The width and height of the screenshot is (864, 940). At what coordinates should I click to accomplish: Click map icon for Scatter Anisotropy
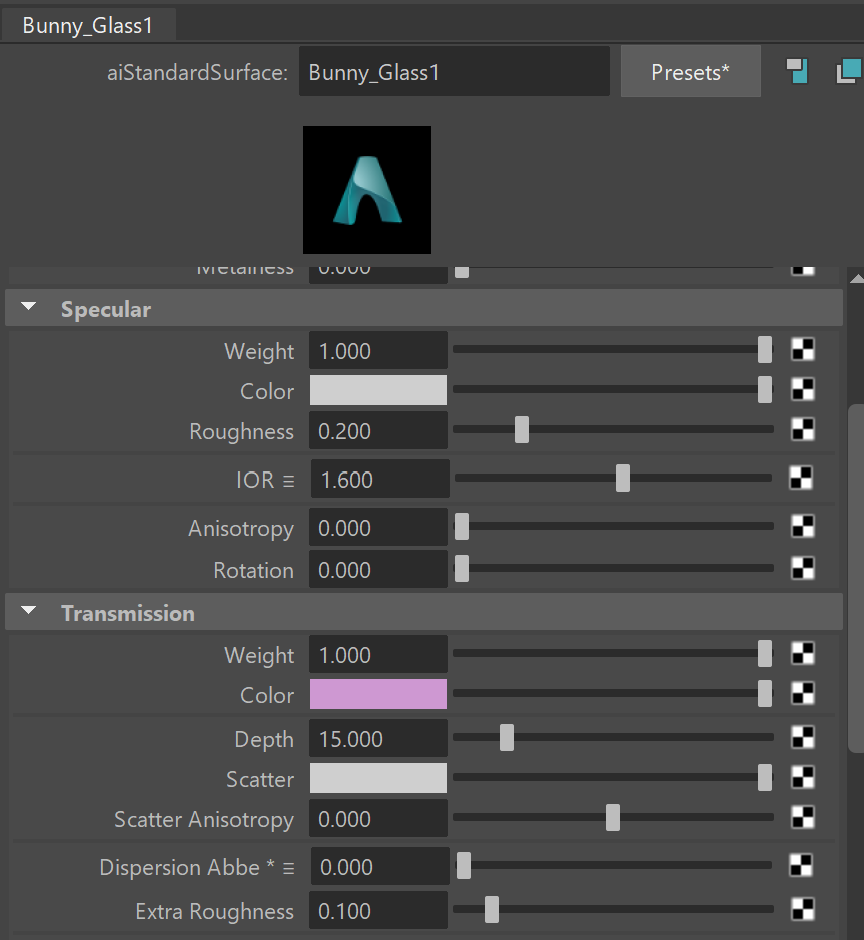pyautogui.click(x=802, y=817)
